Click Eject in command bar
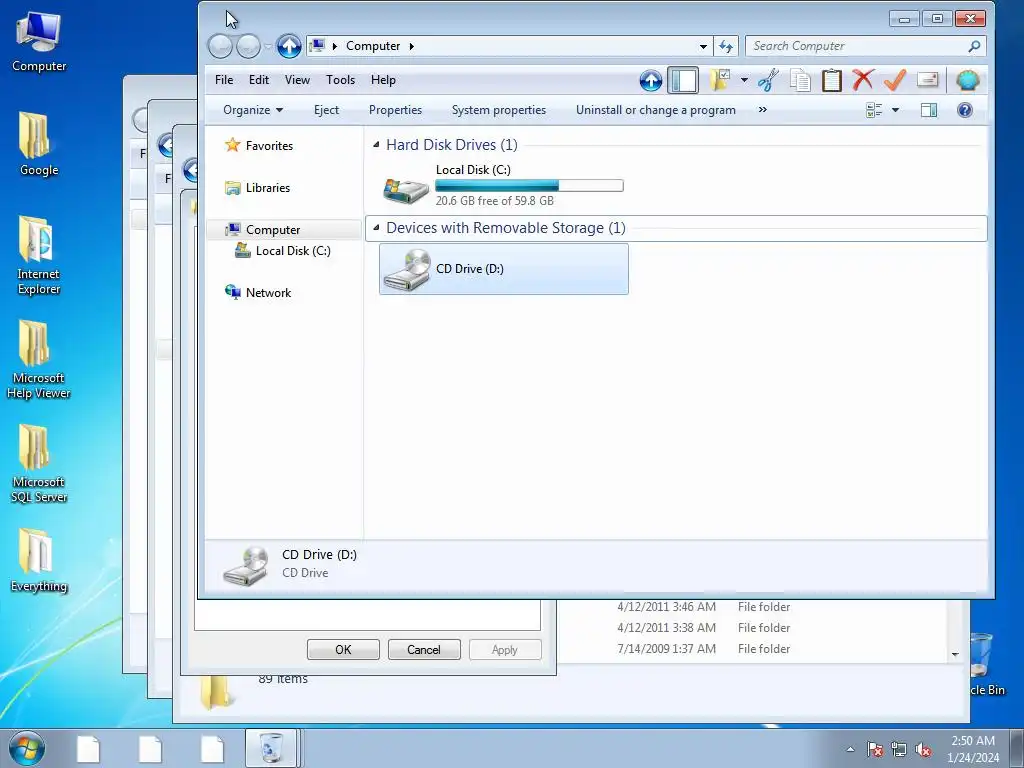Screen dimensions: 1024x768 click(326, 110)
